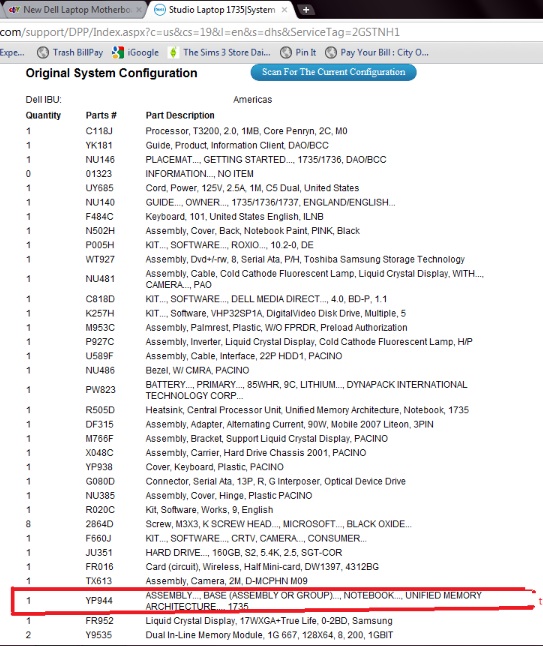Viewport: 543px width, 646px height.
Task: Select the Studio Laptop 1735 System tab
Action: point(222,9)
